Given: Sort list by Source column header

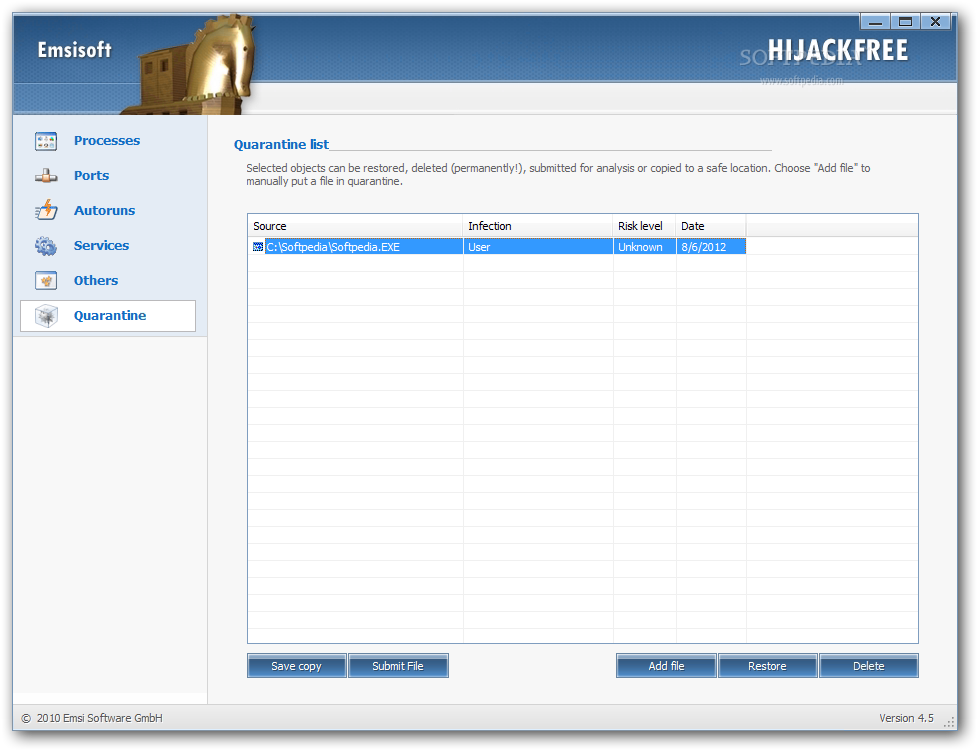Looking at the screenshot, I should (x=356, y=226).
